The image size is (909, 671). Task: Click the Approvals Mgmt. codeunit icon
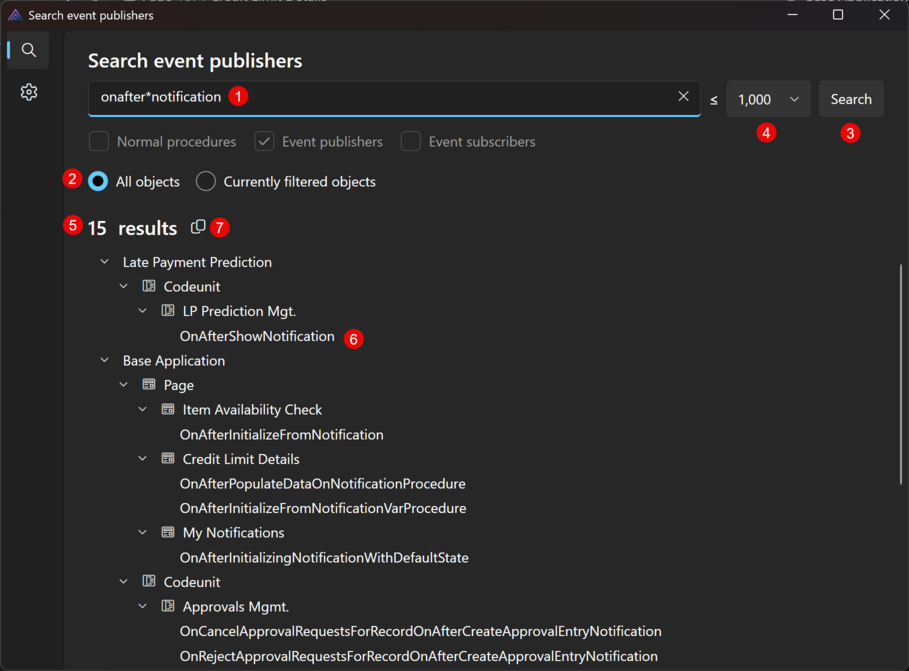click(x=168, y=606)
